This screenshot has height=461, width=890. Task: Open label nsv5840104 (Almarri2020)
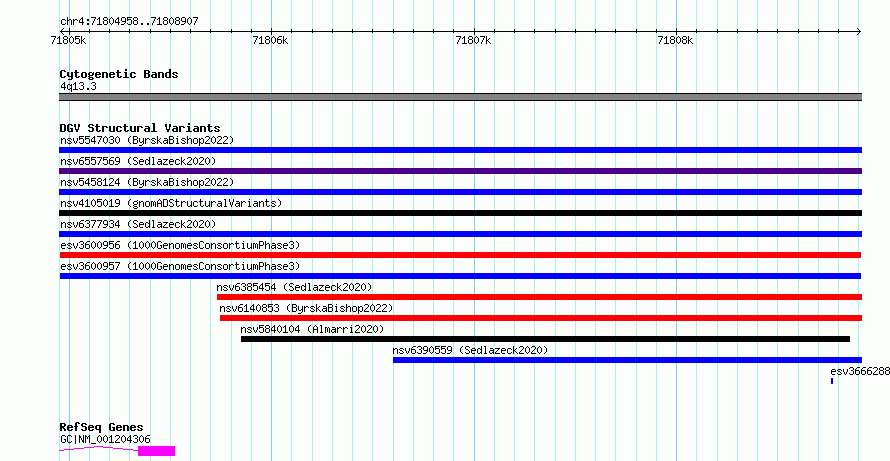312,329
